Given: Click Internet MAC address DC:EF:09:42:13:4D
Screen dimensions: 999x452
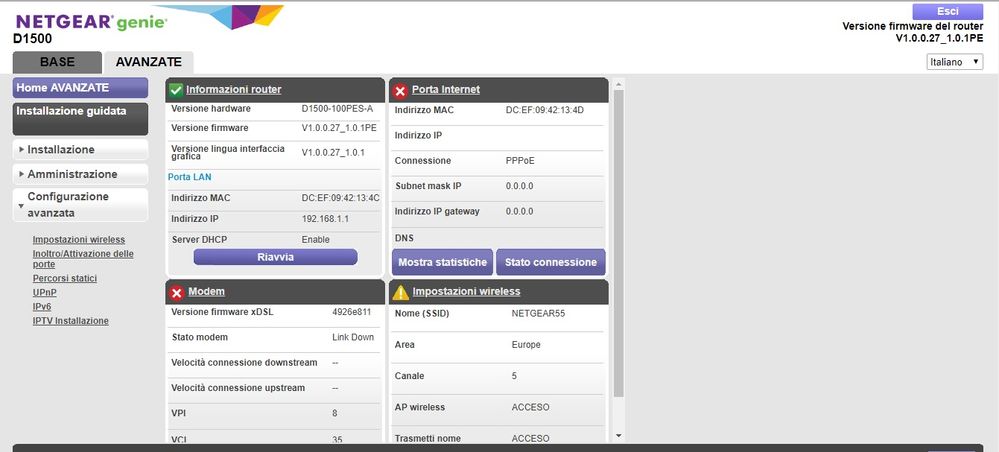Looking at the screenshot, I should pos(545,110).
